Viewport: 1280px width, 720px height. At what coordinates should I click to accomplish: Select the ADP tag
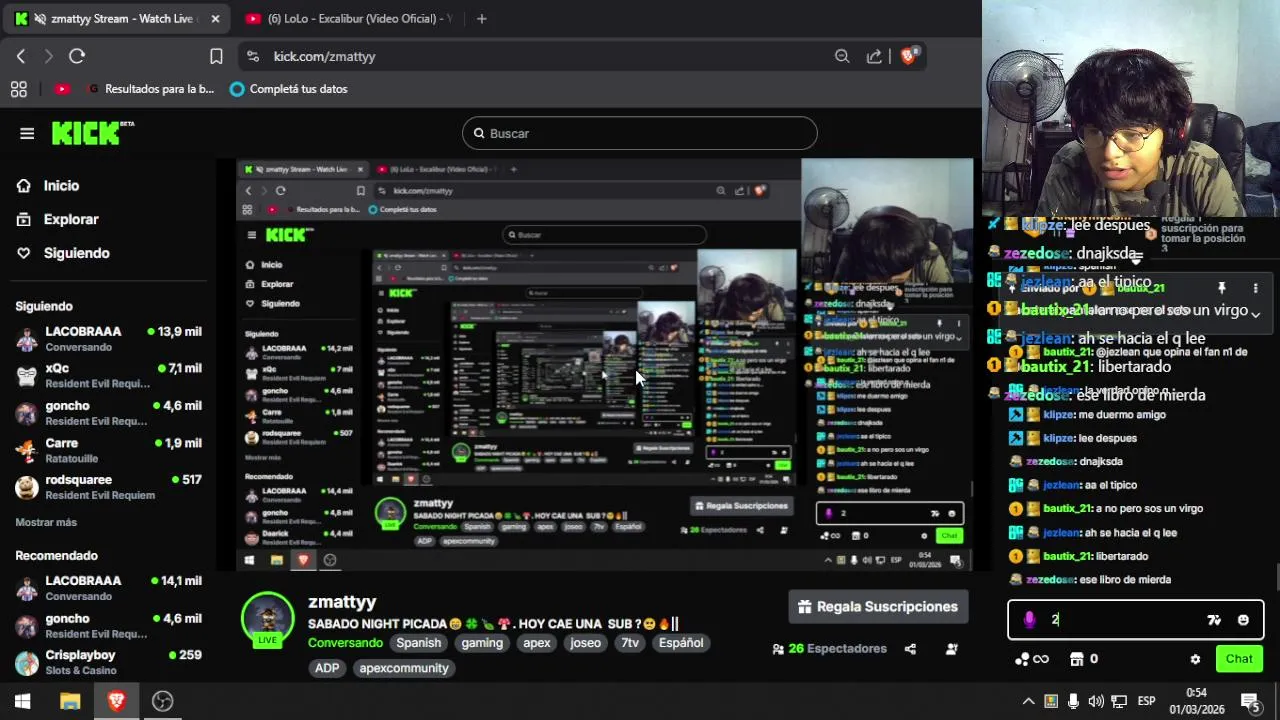[327, 668]
